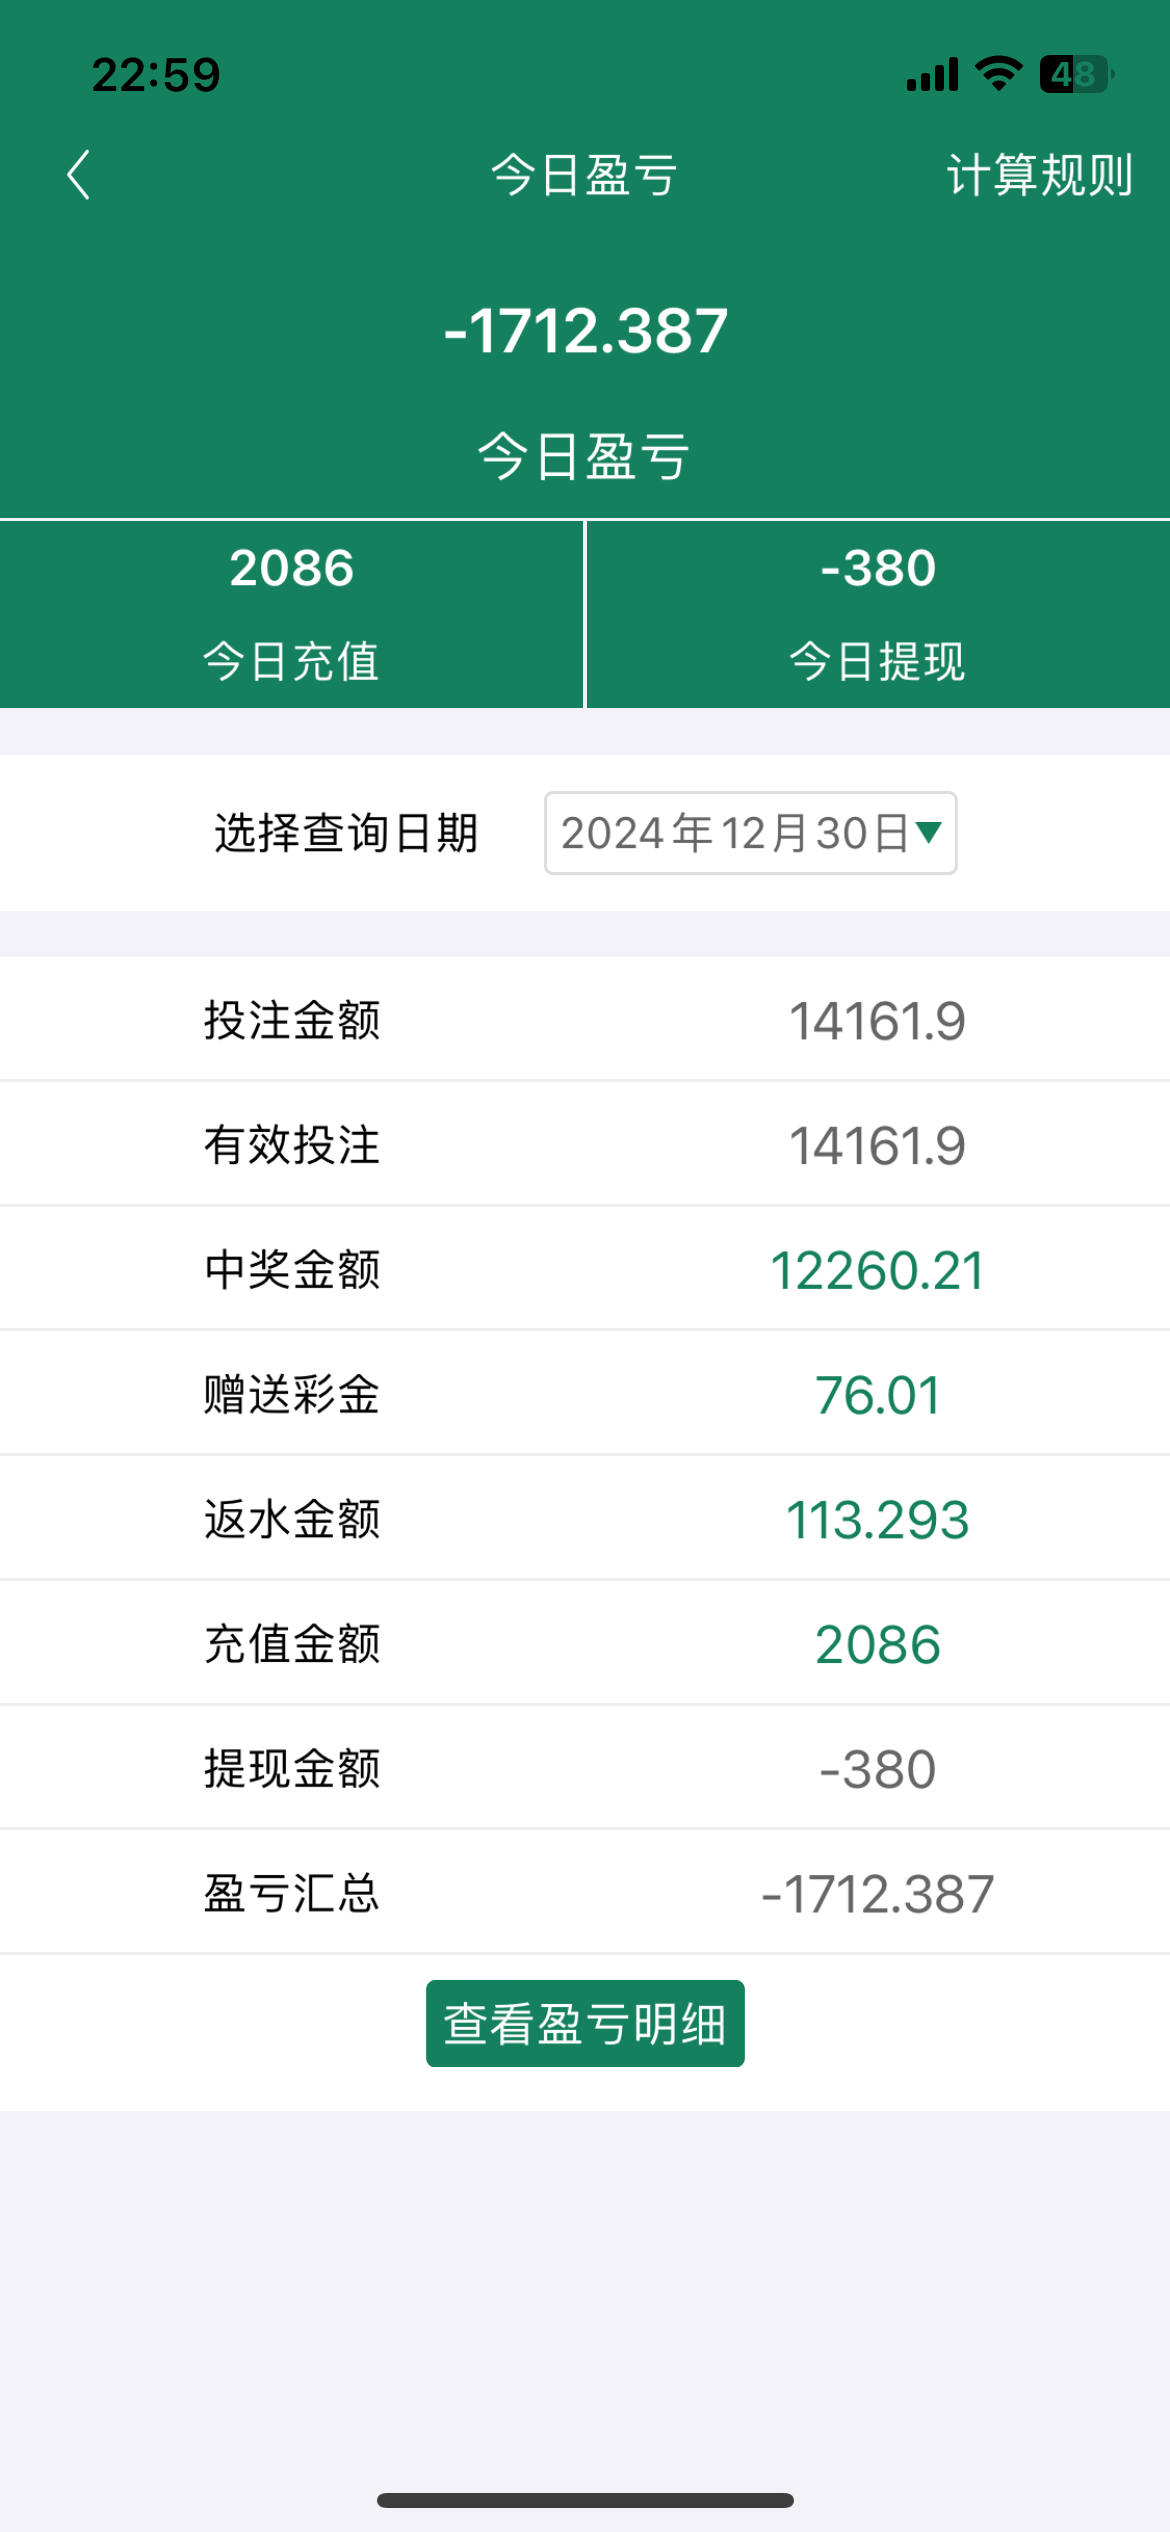Screen dimensions: 1170x2532
Task: Select the 提现金额 row
Action: pos(585,1768)
